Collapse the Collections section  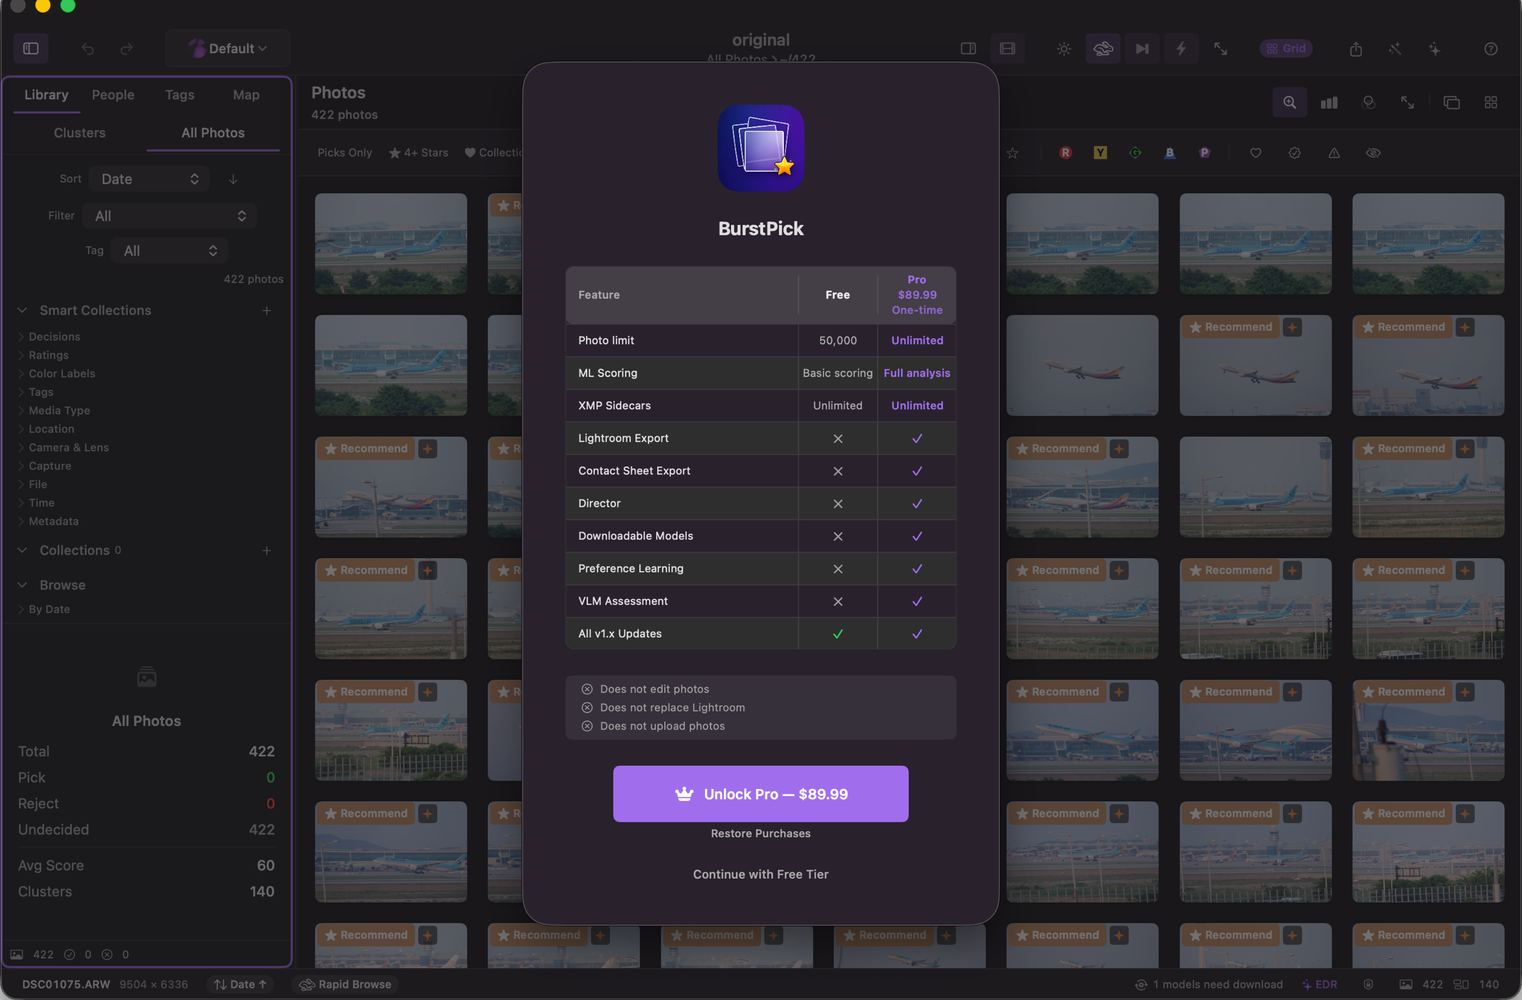tap(22, 551)
